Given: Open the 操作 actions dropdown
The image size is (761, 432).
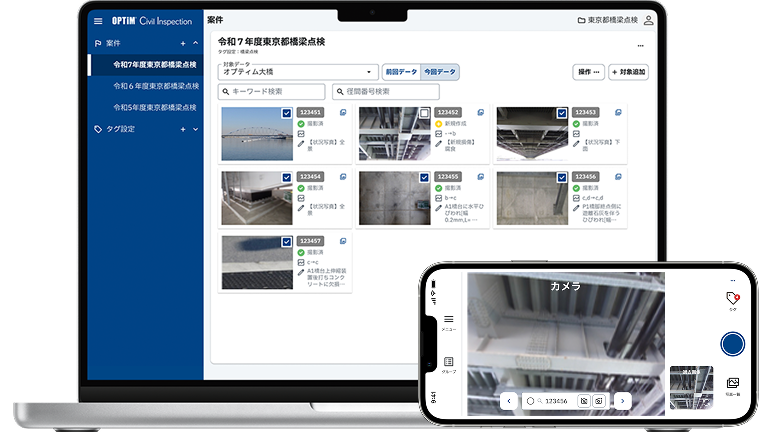Looking at the screenshot, I should (589, 72).
